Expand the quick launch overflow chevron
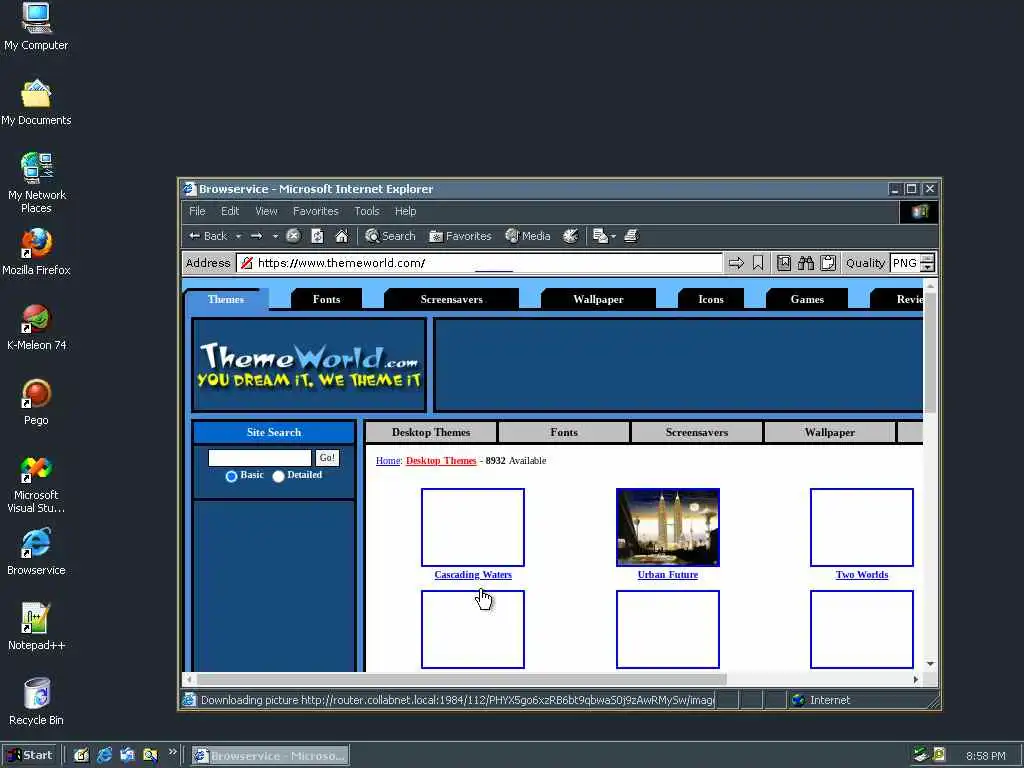Viewport: 1024px width, 768px height. pyautogui.click(x=173, y=752)
